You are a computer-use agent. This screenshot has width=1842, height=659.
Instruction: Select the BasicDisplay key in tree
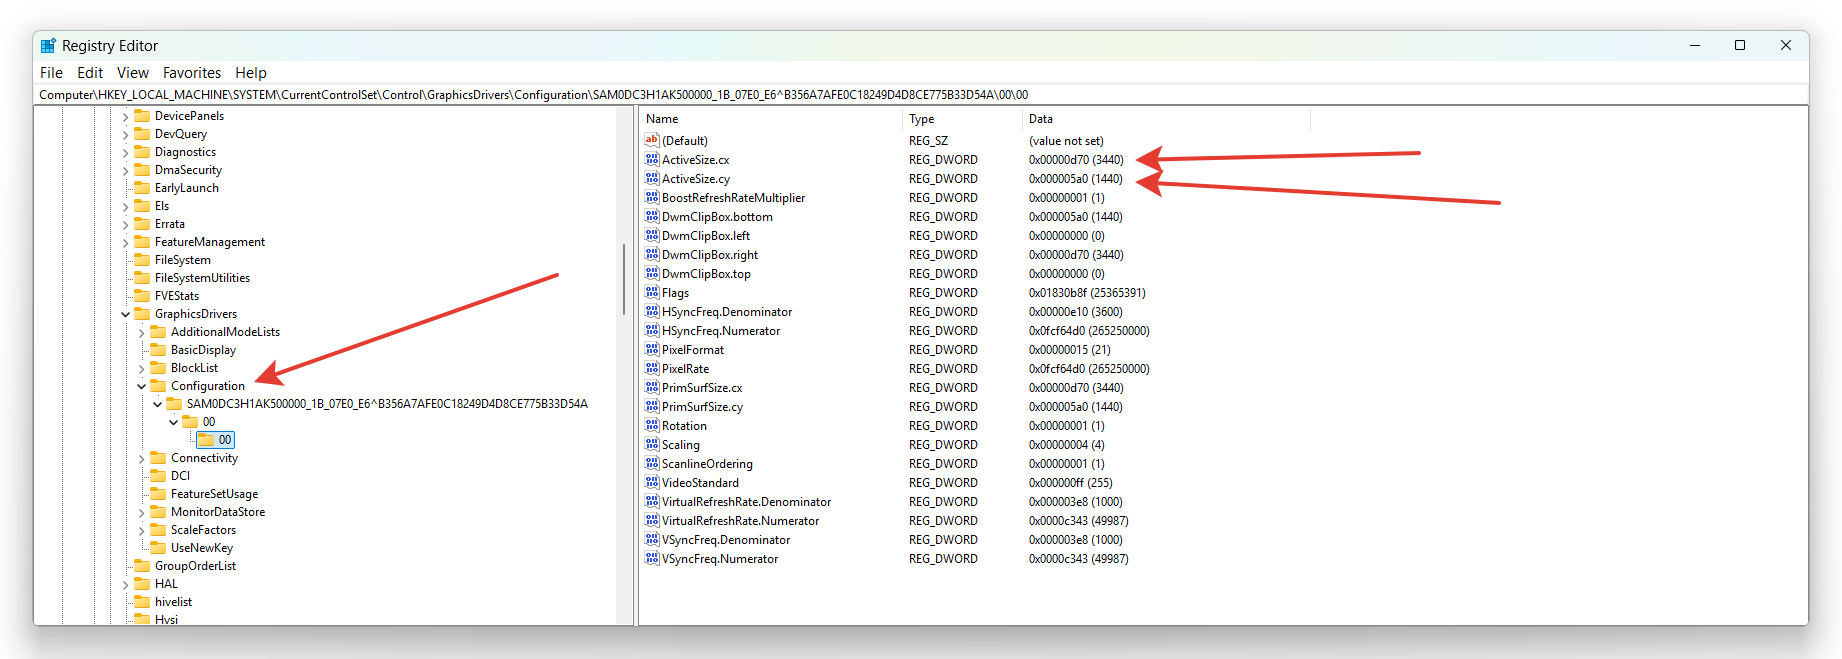[203, 350]
